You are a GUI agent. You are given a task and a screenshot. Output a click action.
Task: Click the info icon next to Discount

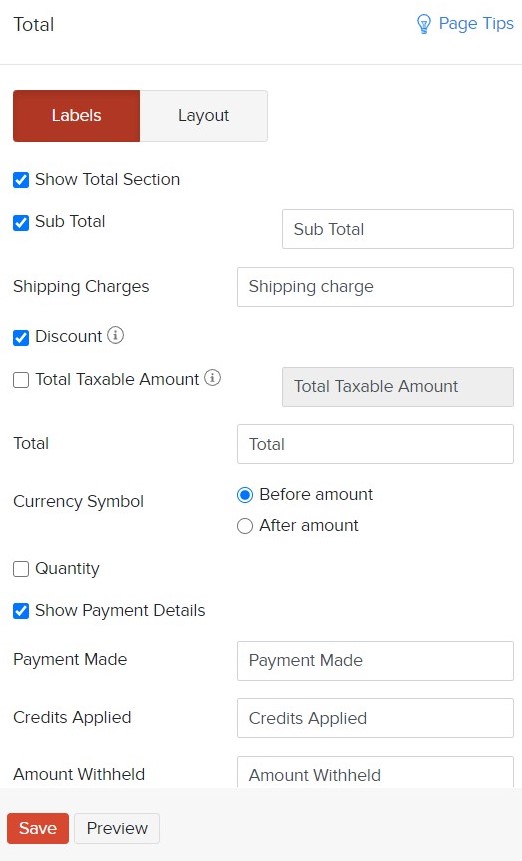pos(115,335)
